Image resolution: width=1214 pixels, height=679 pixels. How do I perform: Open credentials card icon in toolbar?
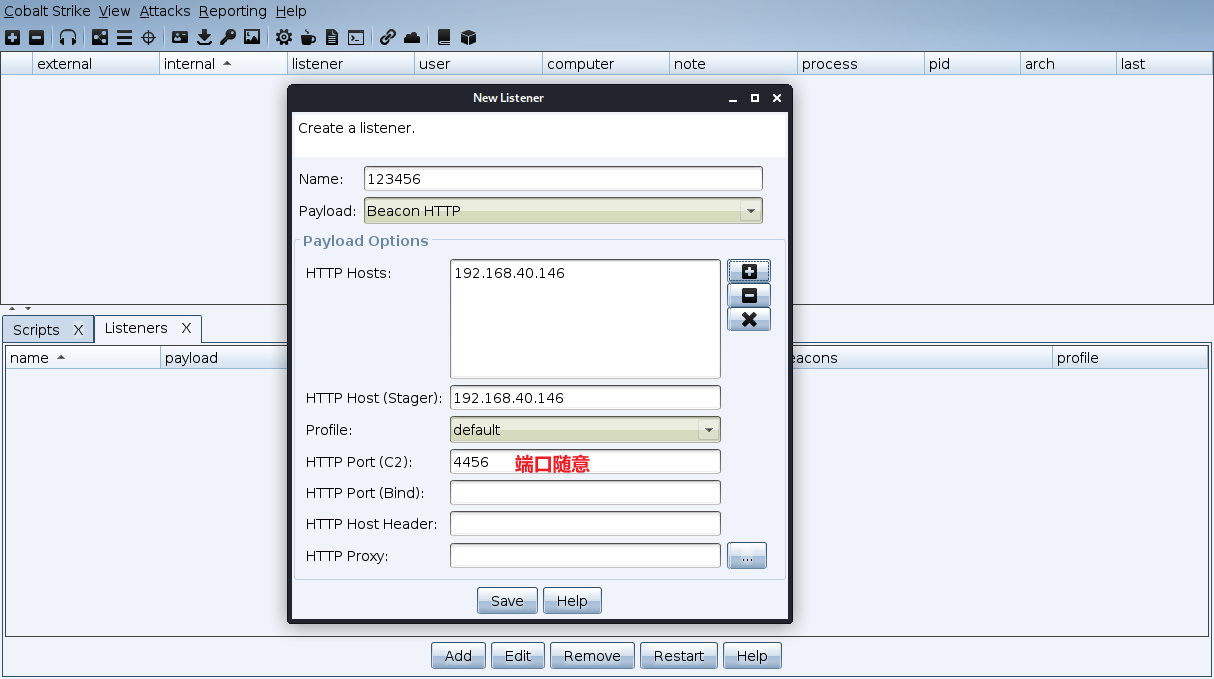coord(180,38)
